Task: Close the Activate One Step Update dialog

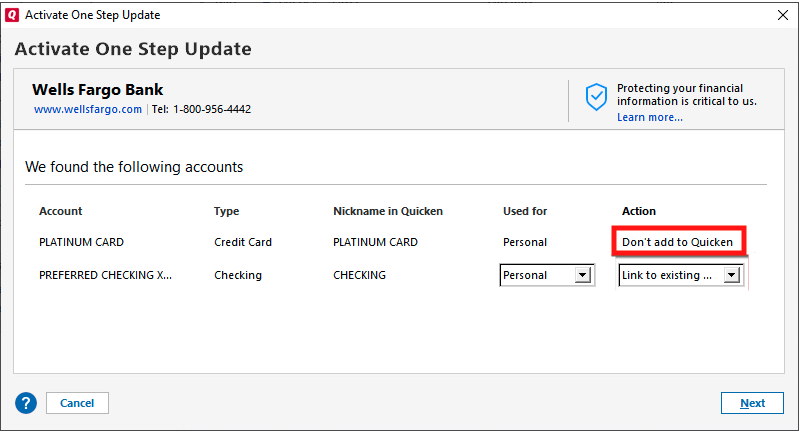Action: coord(783,15)
